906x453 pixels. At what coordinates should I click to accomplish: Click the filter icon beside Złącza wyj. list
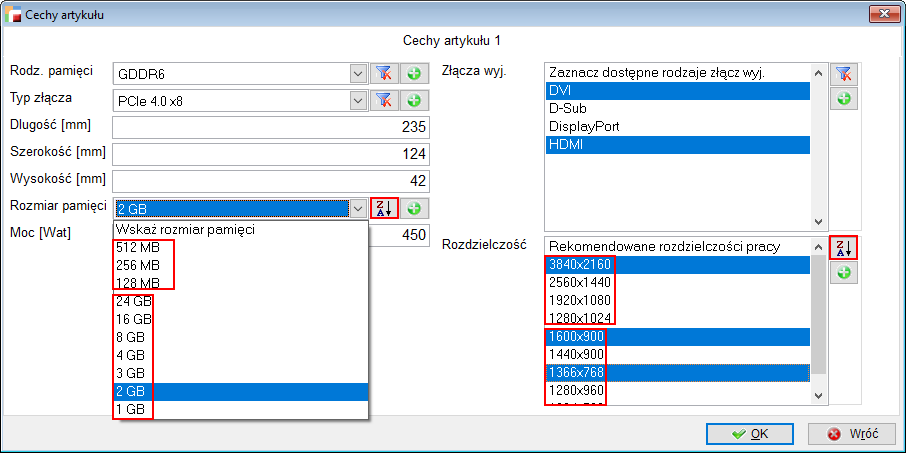(x=844, y=73)
